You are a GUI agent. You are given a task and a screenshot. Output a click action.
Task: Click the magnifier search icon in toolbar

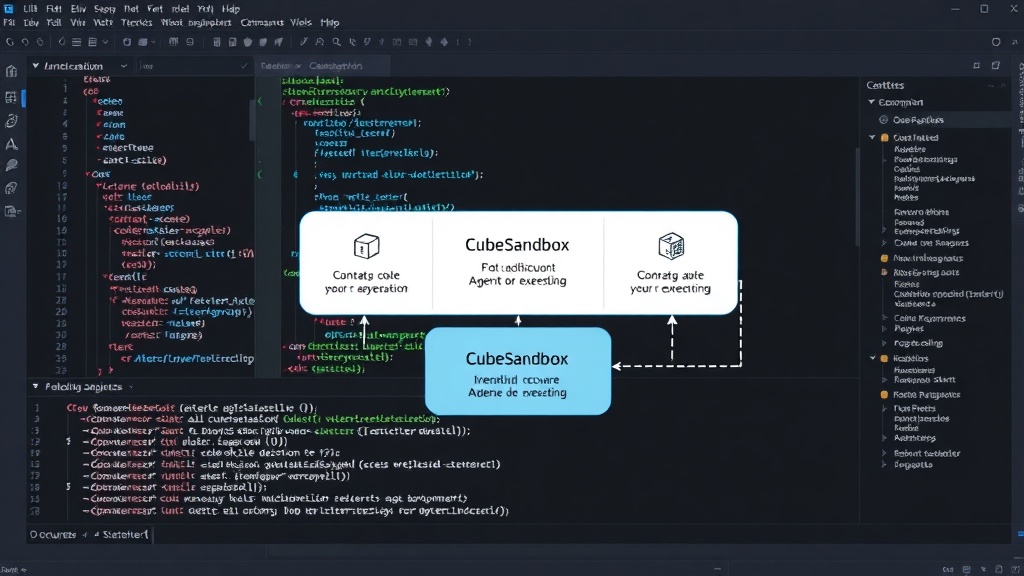click(x=336, y=42)
